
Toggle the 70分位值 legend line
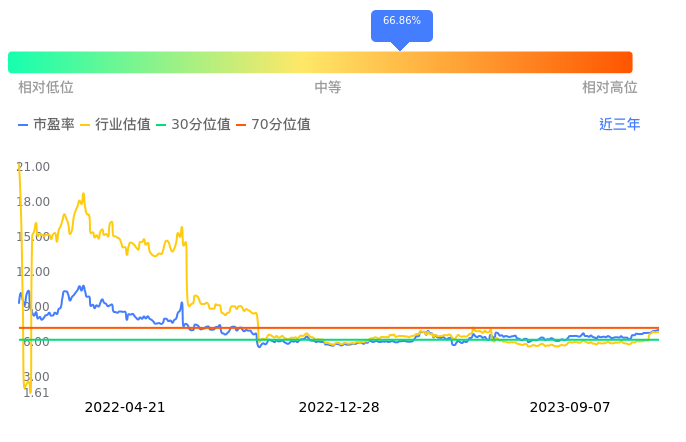[273, 125]
